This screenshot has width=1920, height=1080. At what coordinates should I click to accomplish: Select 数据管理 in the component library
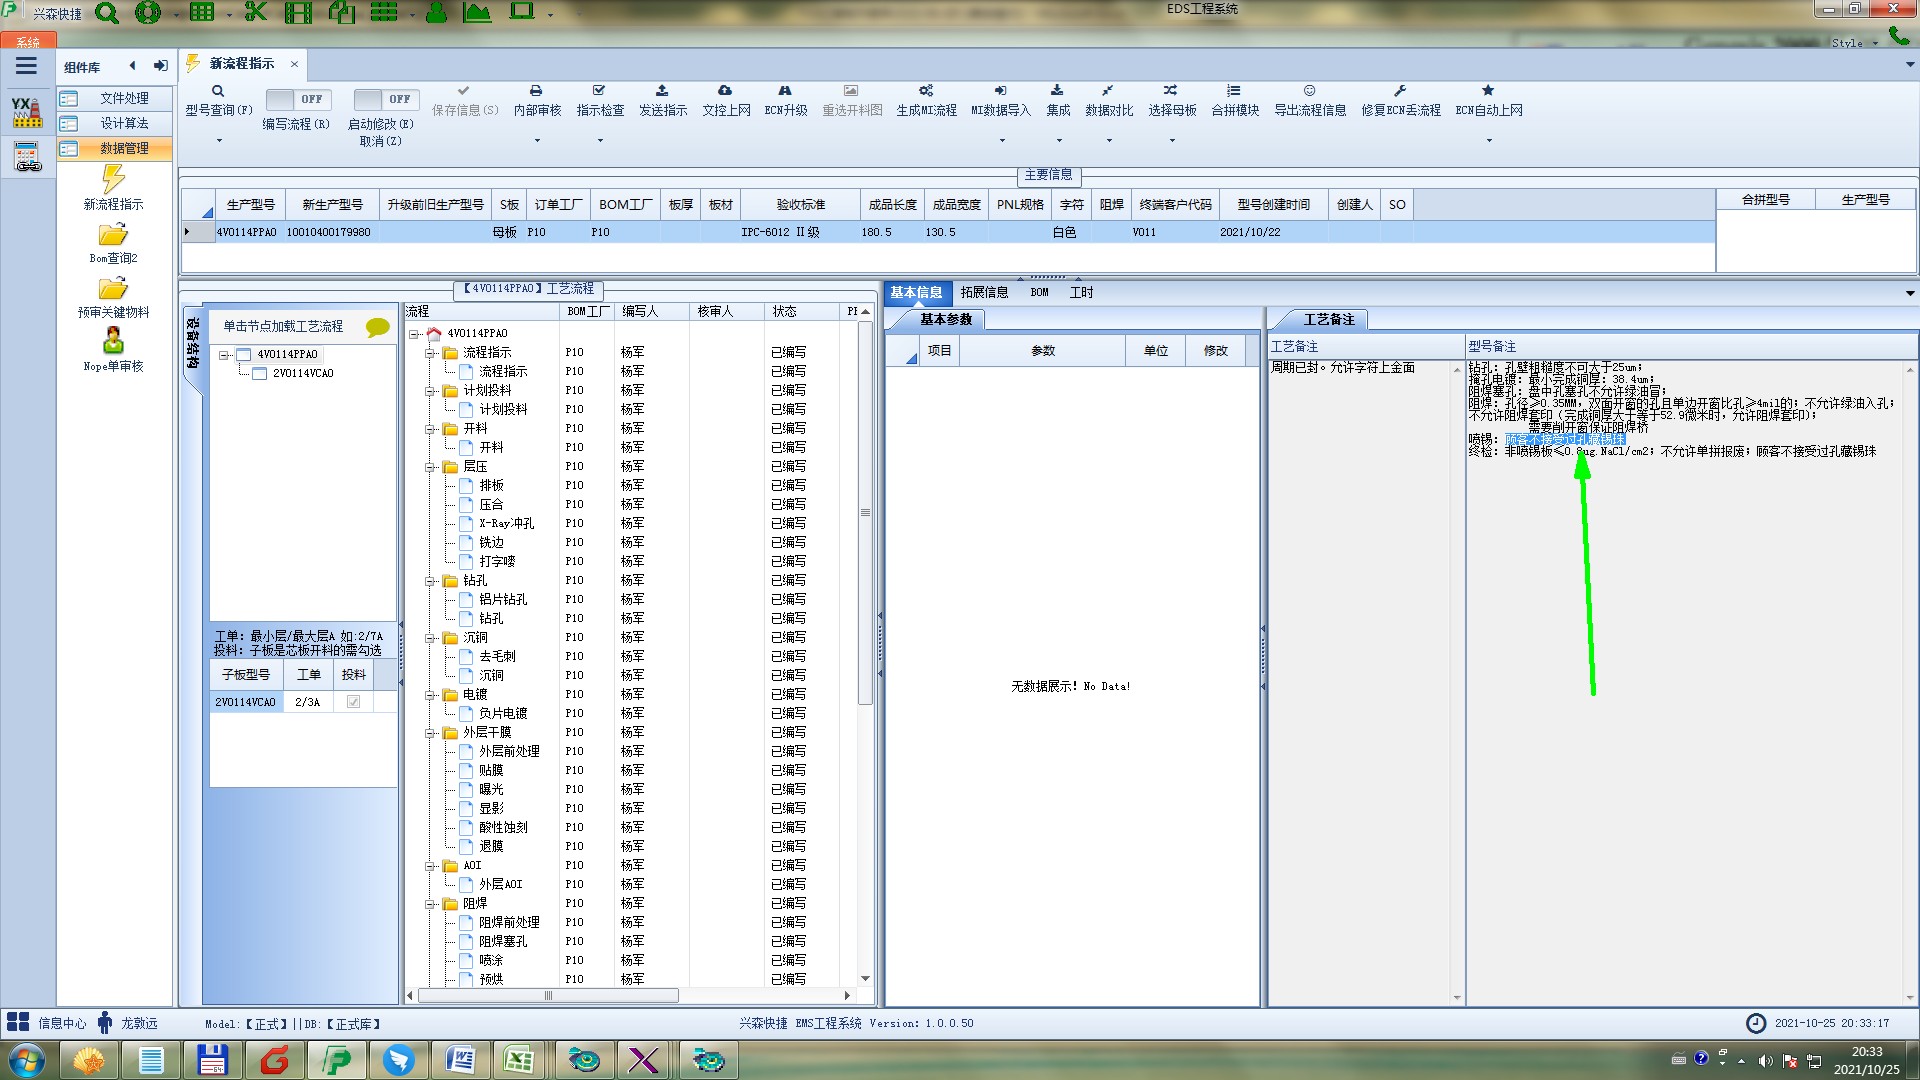pos(123,148)
